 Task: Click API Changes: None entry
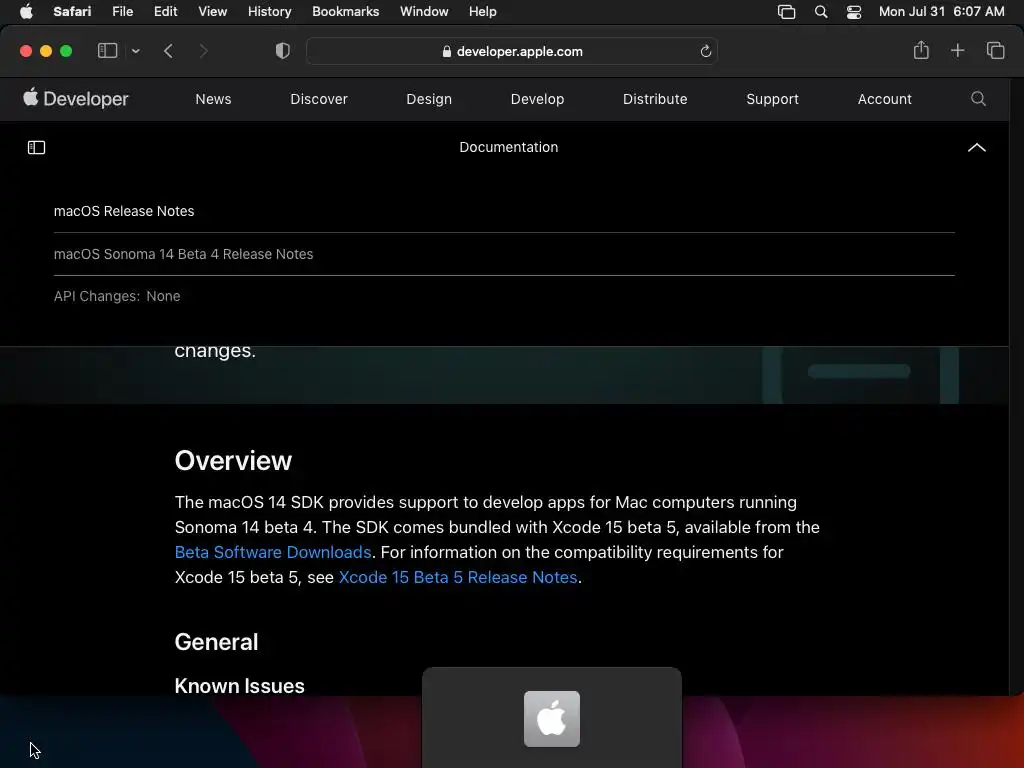click(x=117, y=296)
